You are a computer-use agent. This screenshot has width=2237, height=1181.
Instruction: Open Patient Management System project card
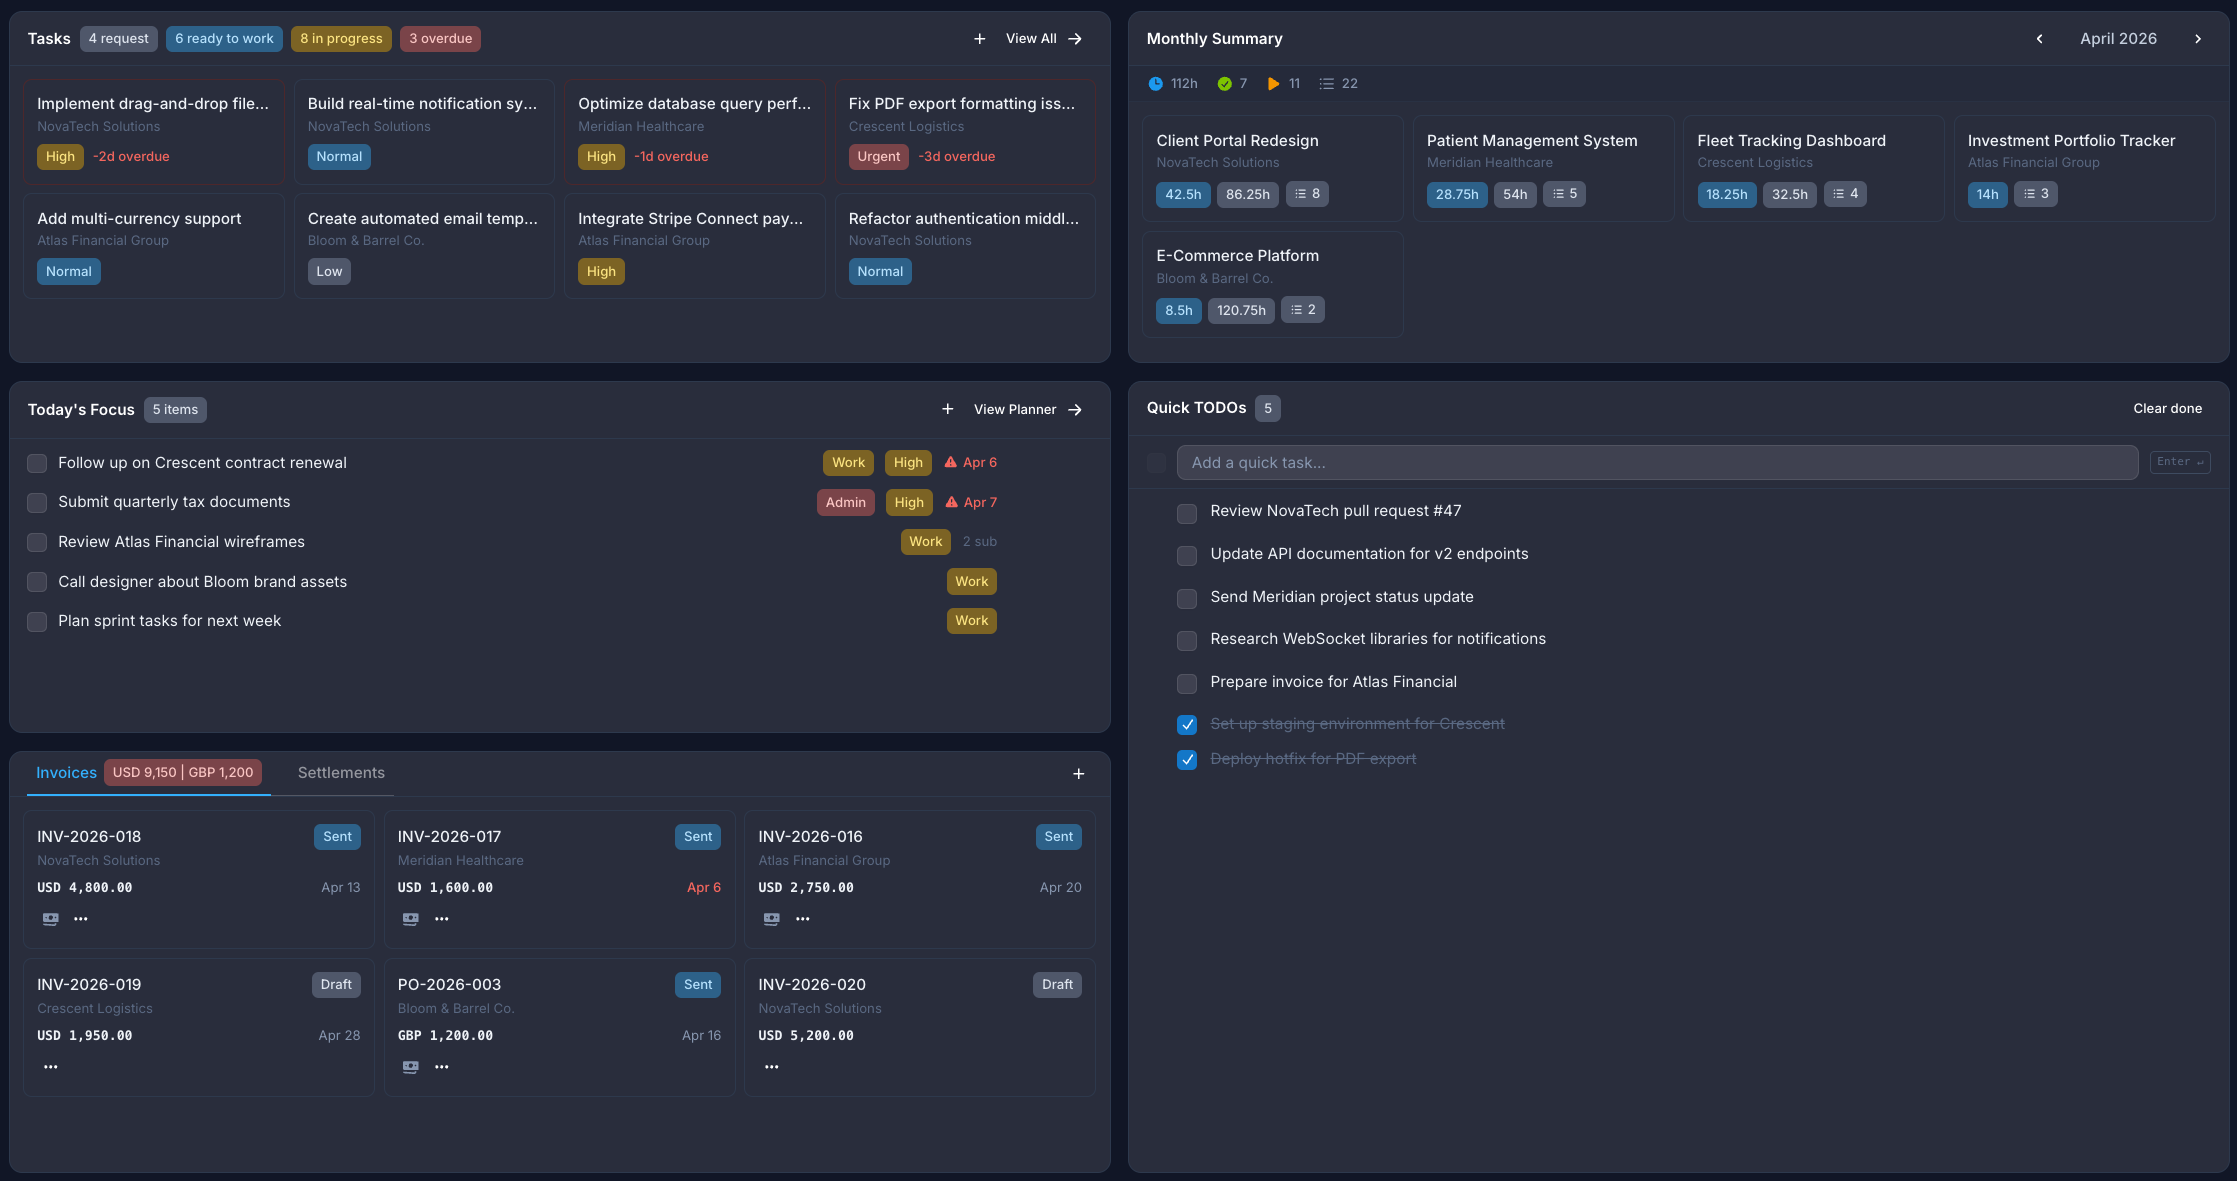coord(1543,168)
